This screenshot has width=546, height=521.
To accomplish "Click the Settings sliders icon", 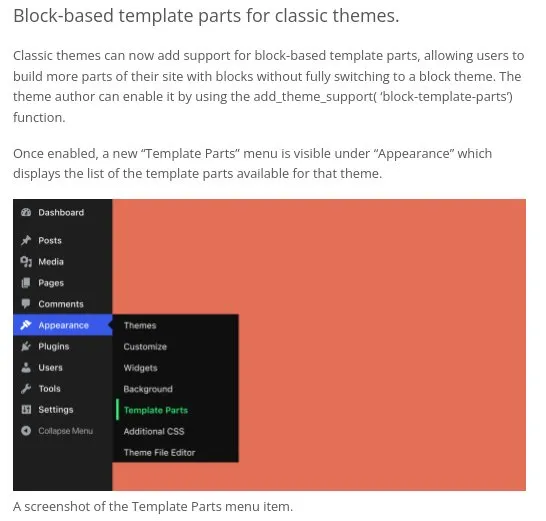I will coord(26,410).
